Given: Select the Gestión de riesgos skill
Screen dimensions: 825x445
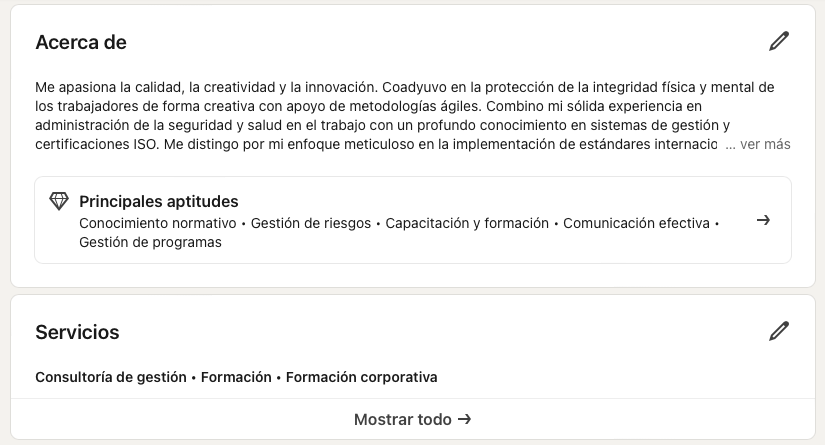Looking at the screenshot, I should pyautogui.click(x=311, y=223).
